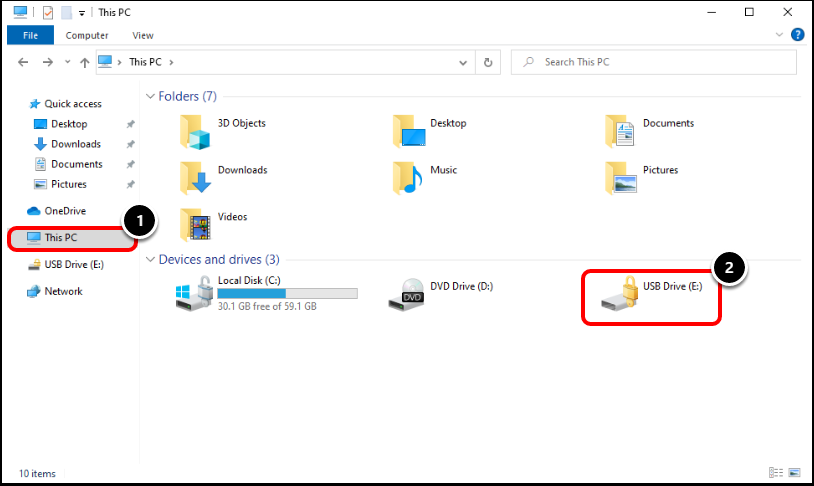
Task: Click the Folders (7) group header text
Action: 187,97
